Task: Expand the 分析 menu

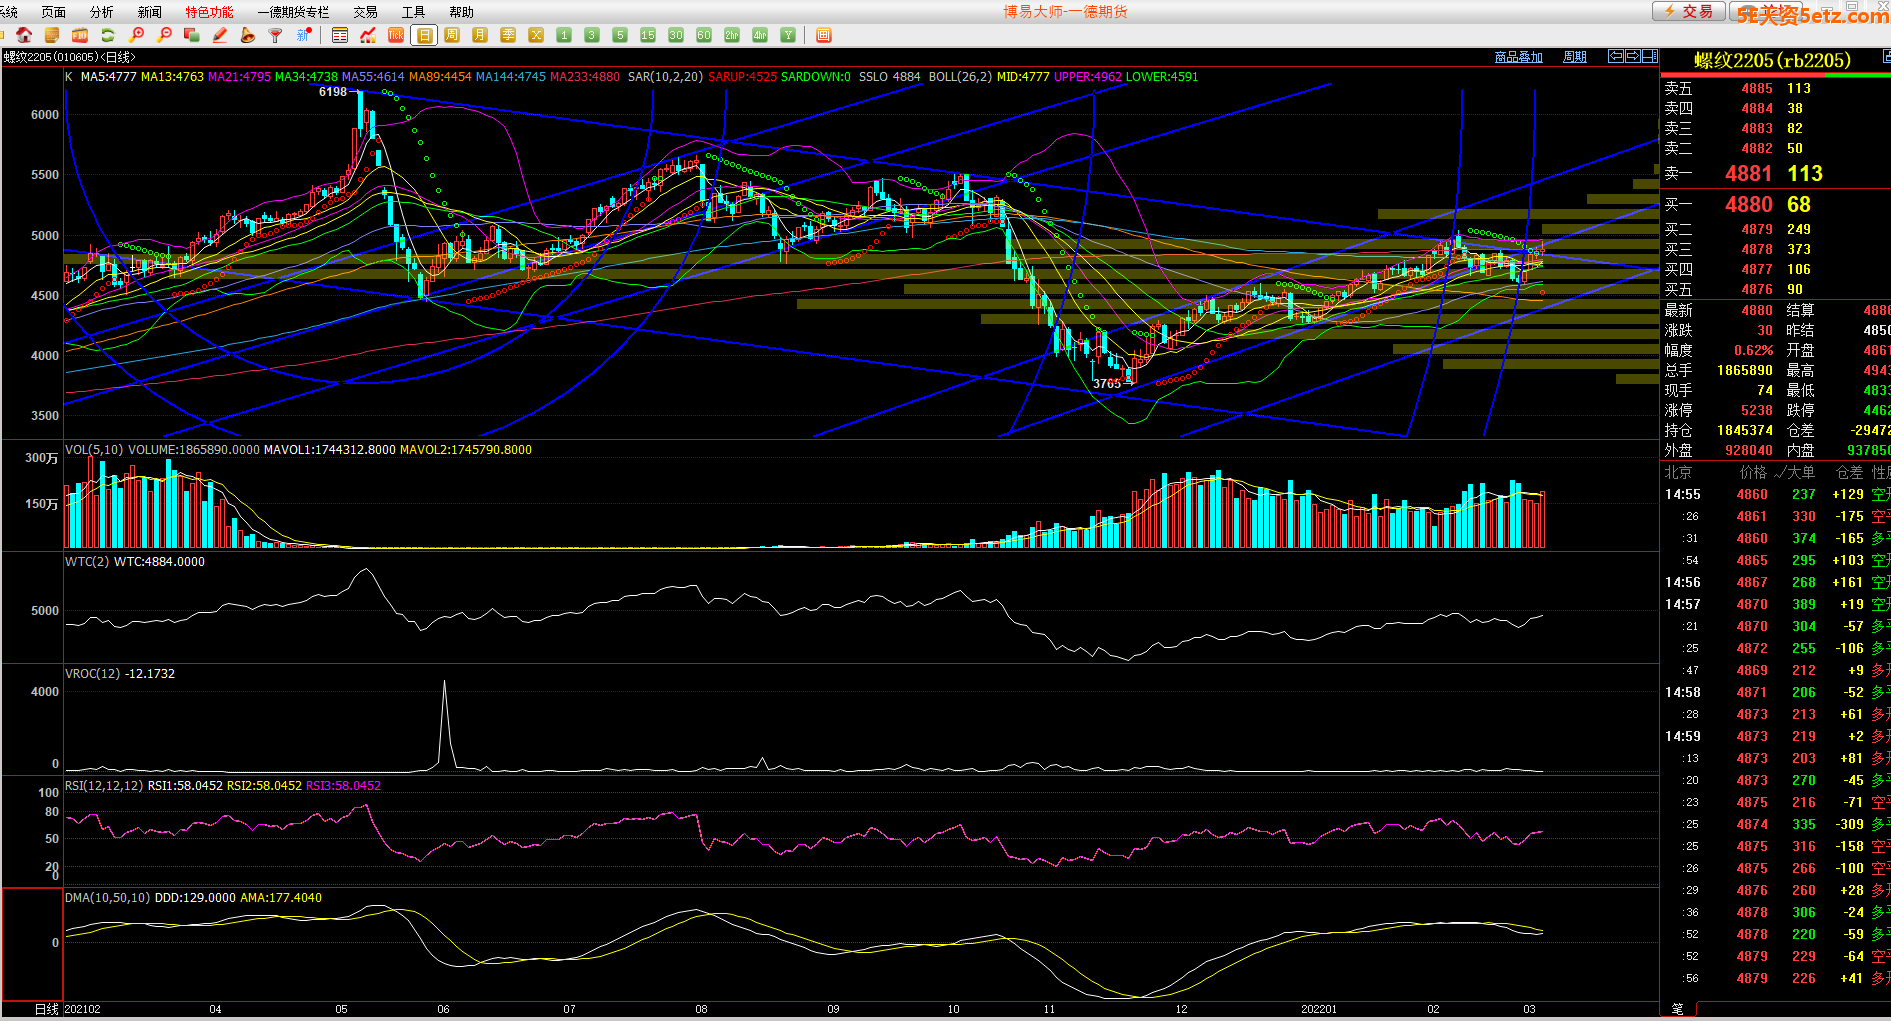Action: (x=102, y=12)
